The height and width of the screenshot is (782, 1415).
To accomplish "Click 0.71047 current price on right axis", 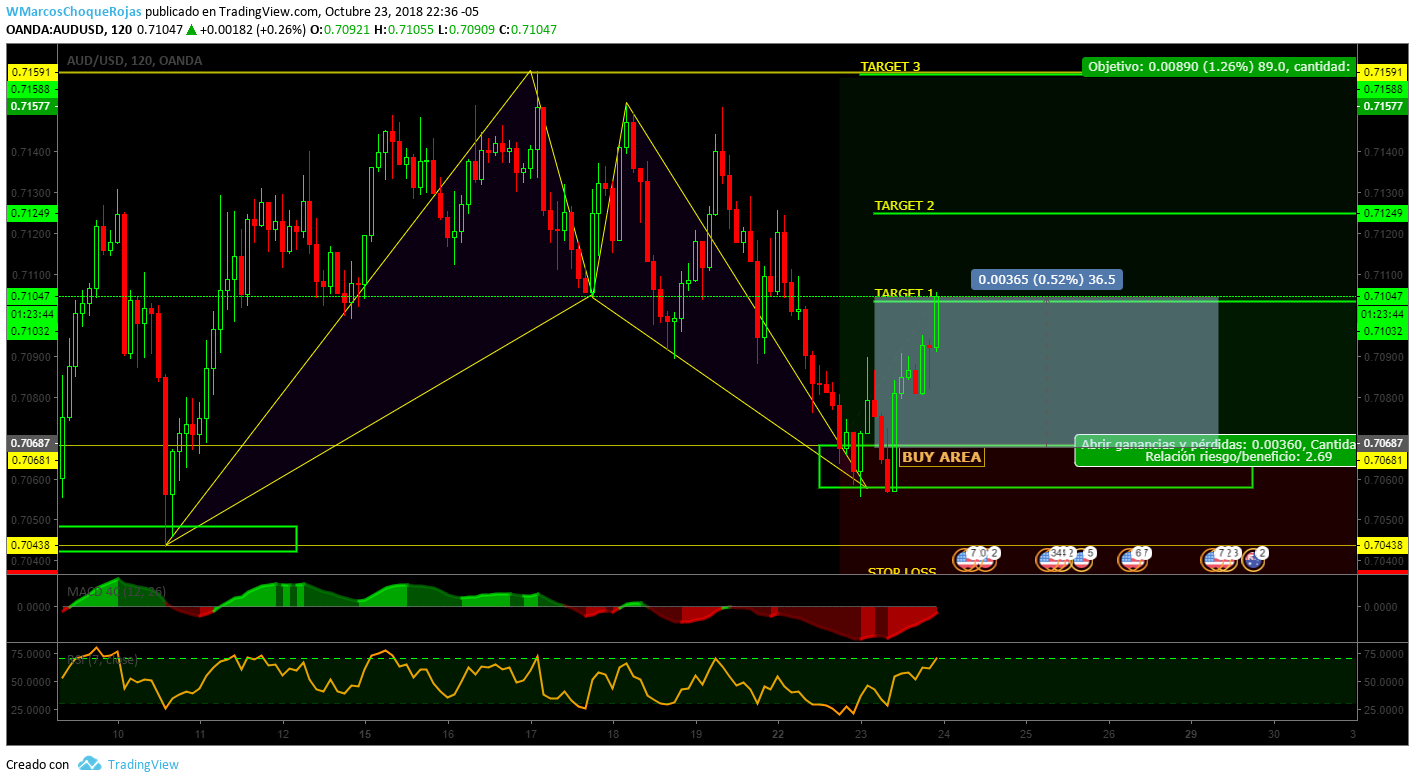I will click(x=1382, y=296).
